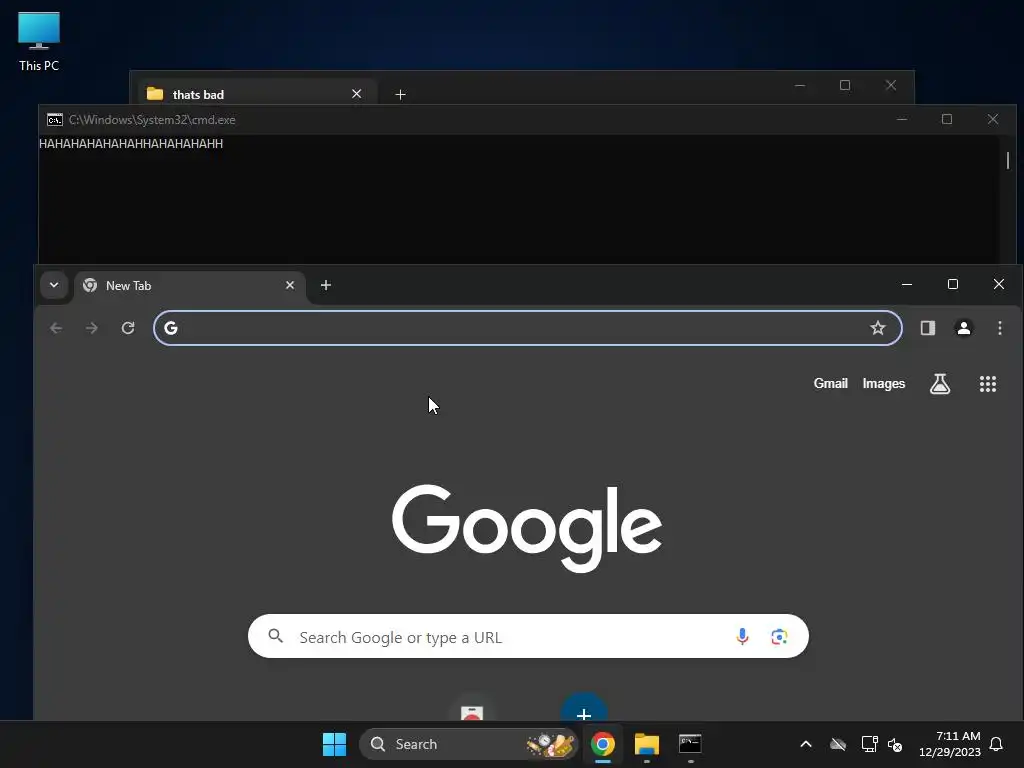Add a new File Explorer tab
This screenshot has height=768, width=1024.
(400, 95)
